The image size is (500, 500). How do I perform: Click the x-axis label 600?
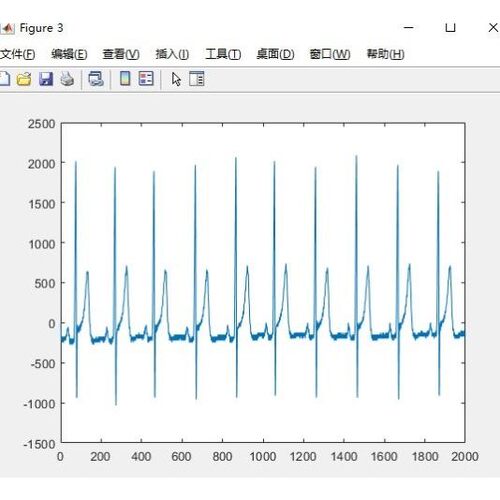coord(181,457)
